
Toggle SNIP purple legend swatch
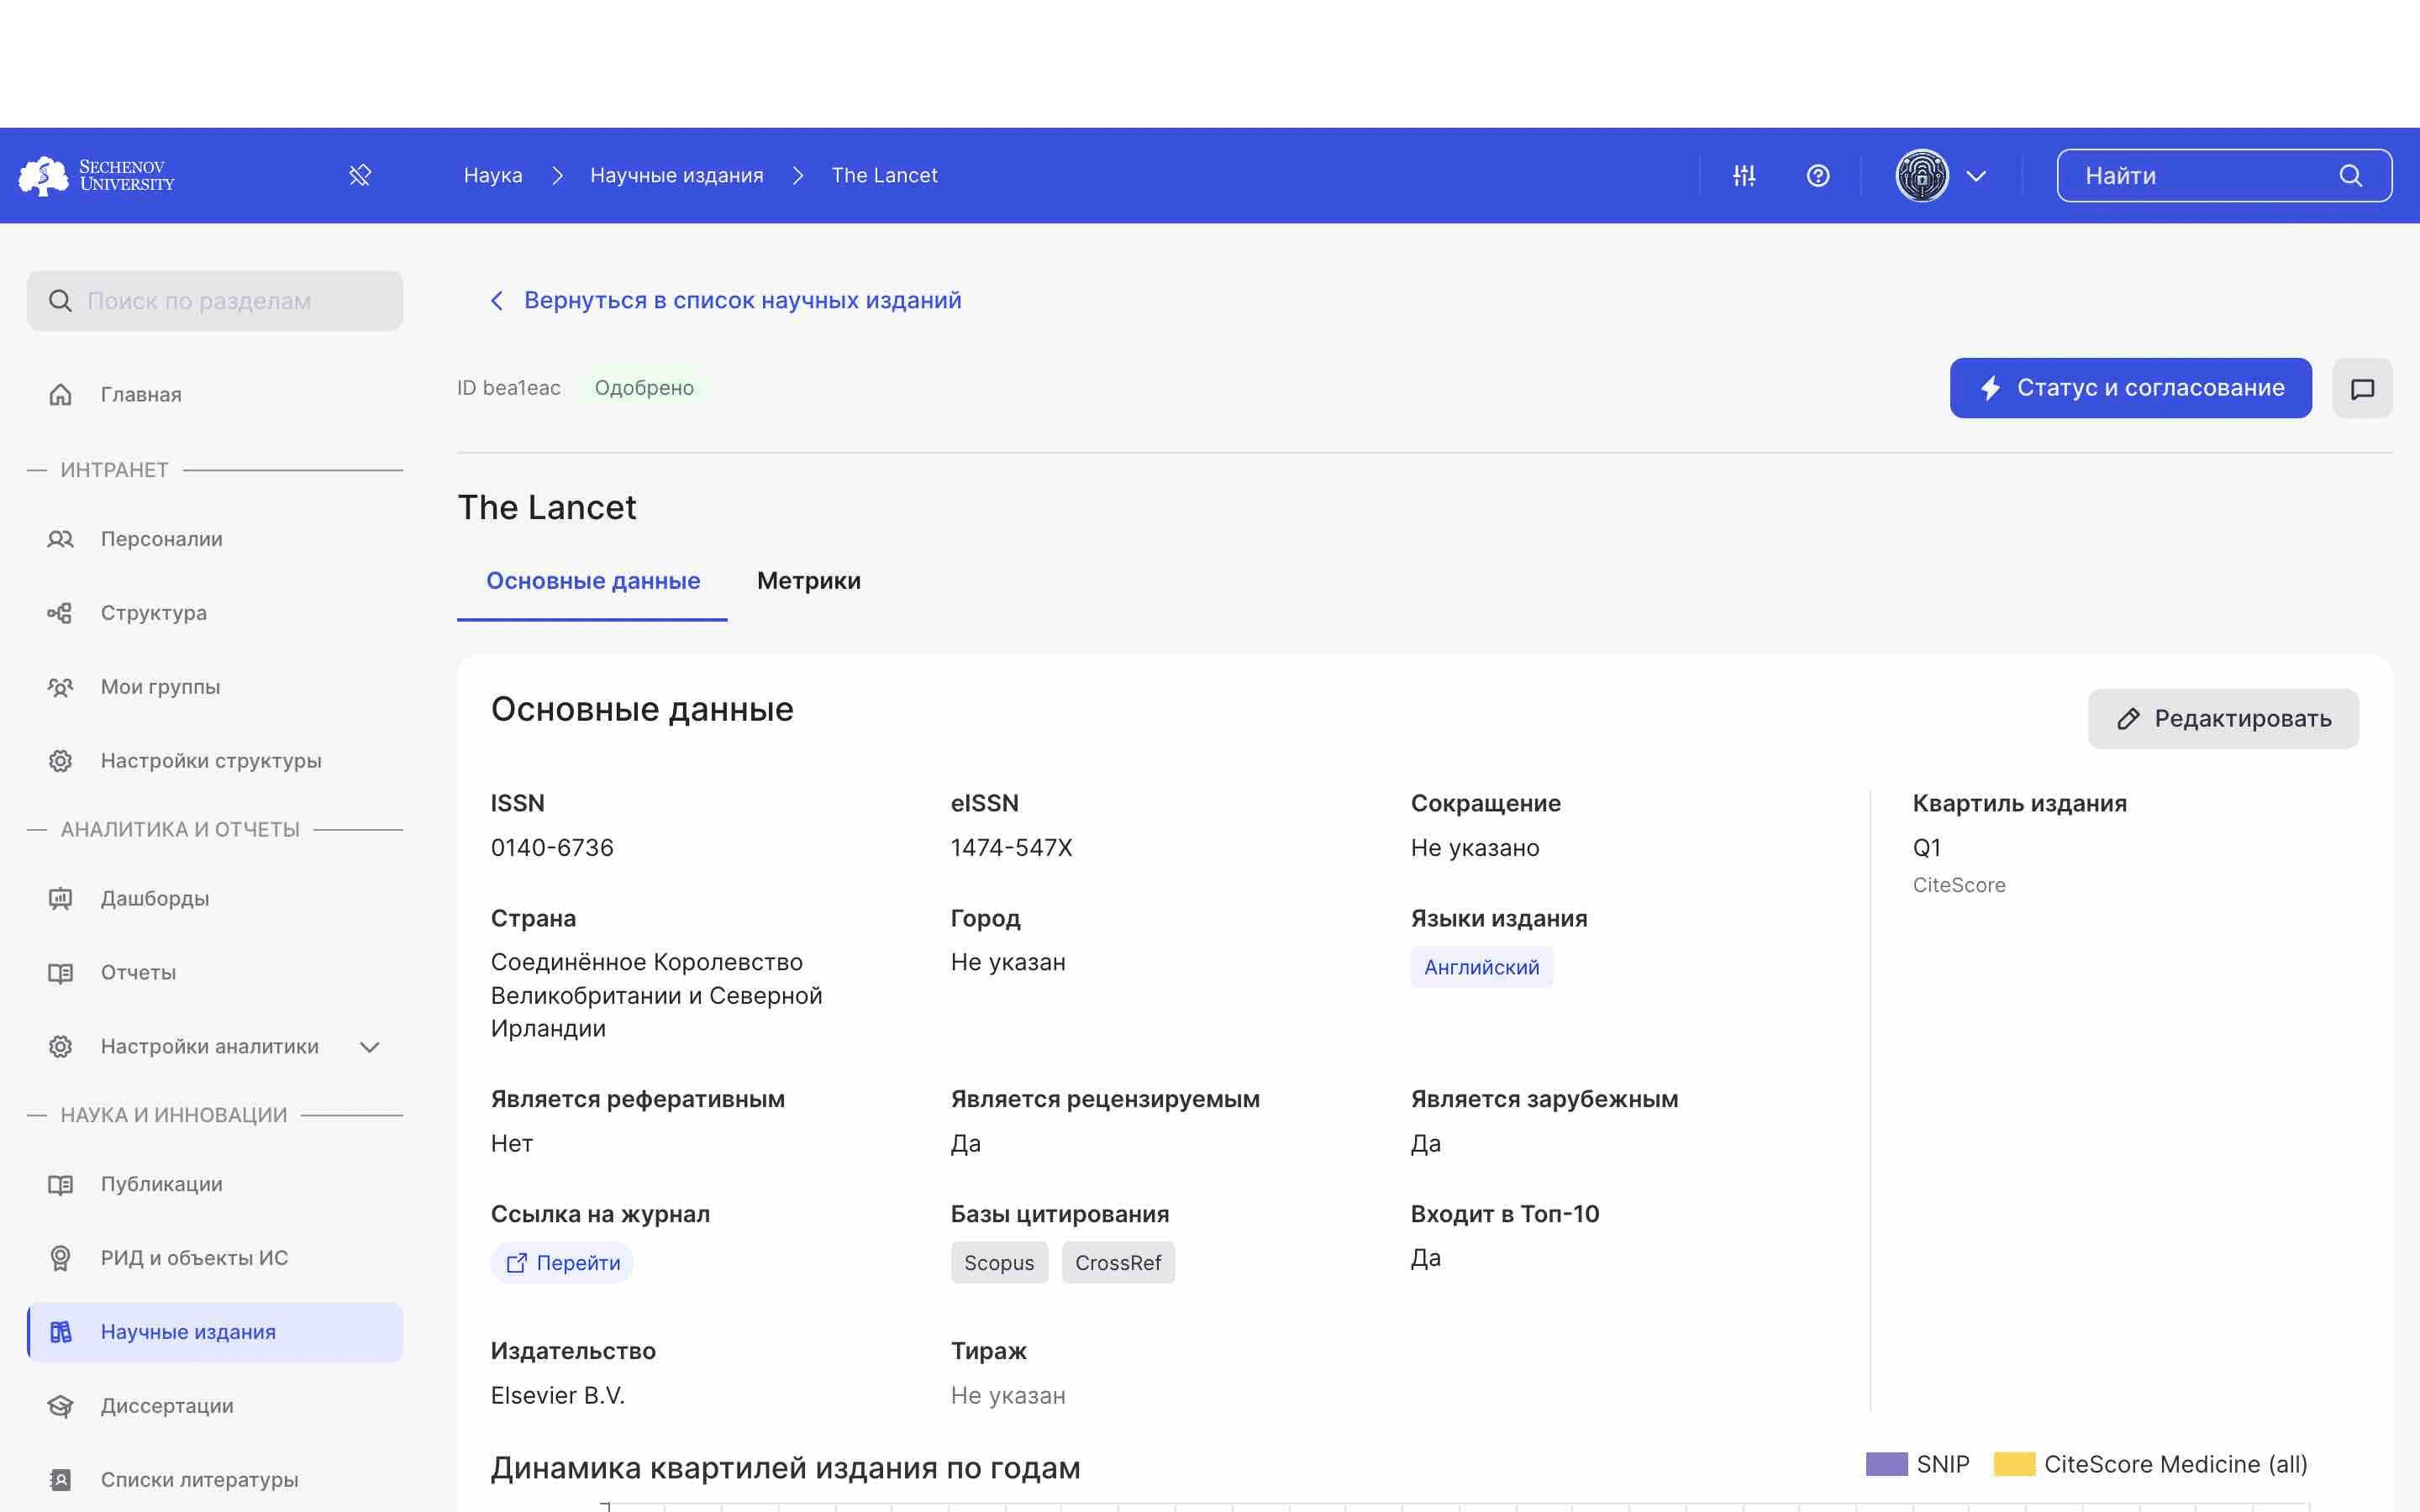pos(1886,1464)
